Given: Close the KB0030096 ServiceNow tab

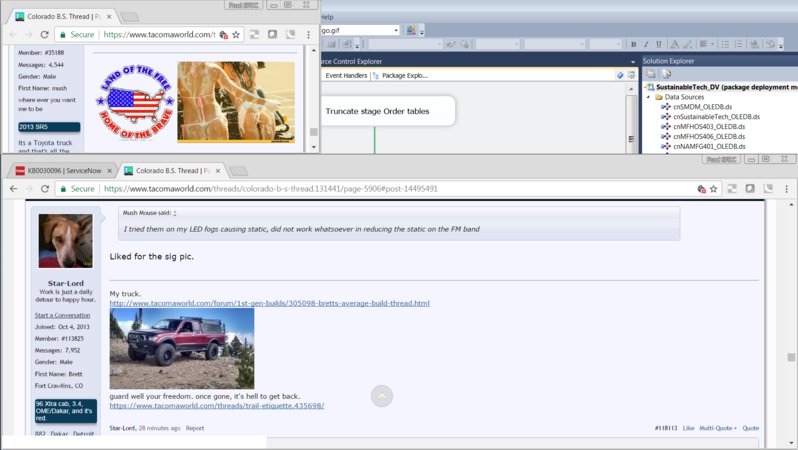Looking at the screenshot, I should [x=109, y=171].
